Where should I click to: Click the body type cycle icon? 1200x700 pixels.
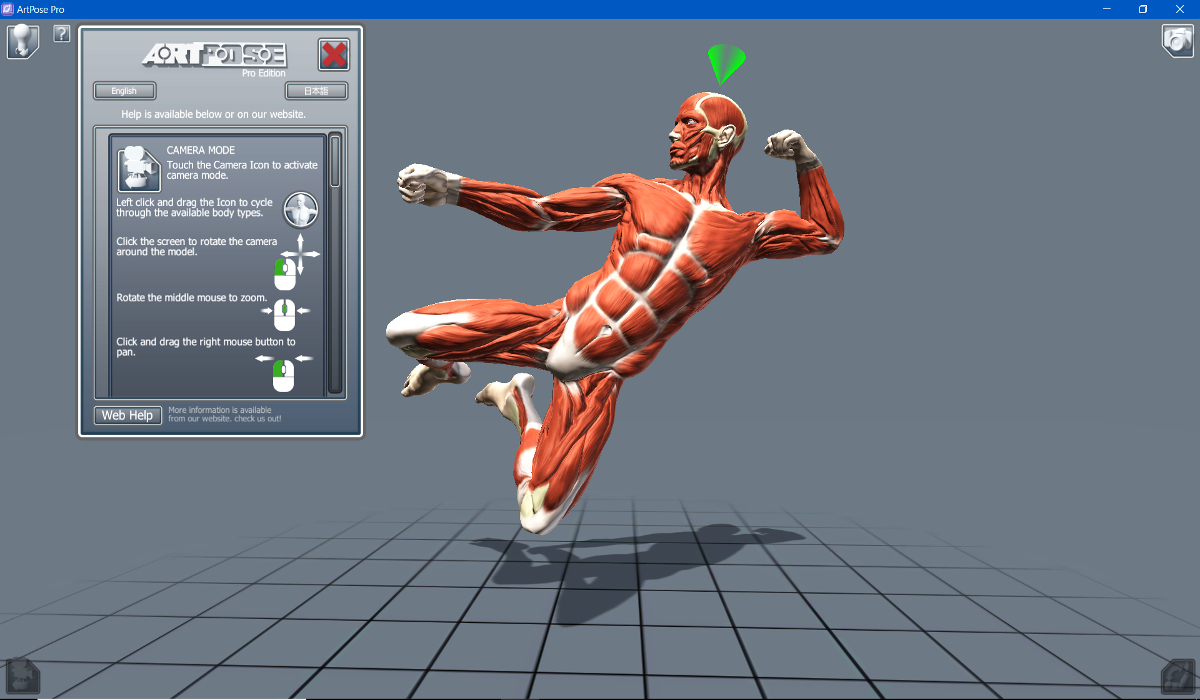[x=300, y=210]
